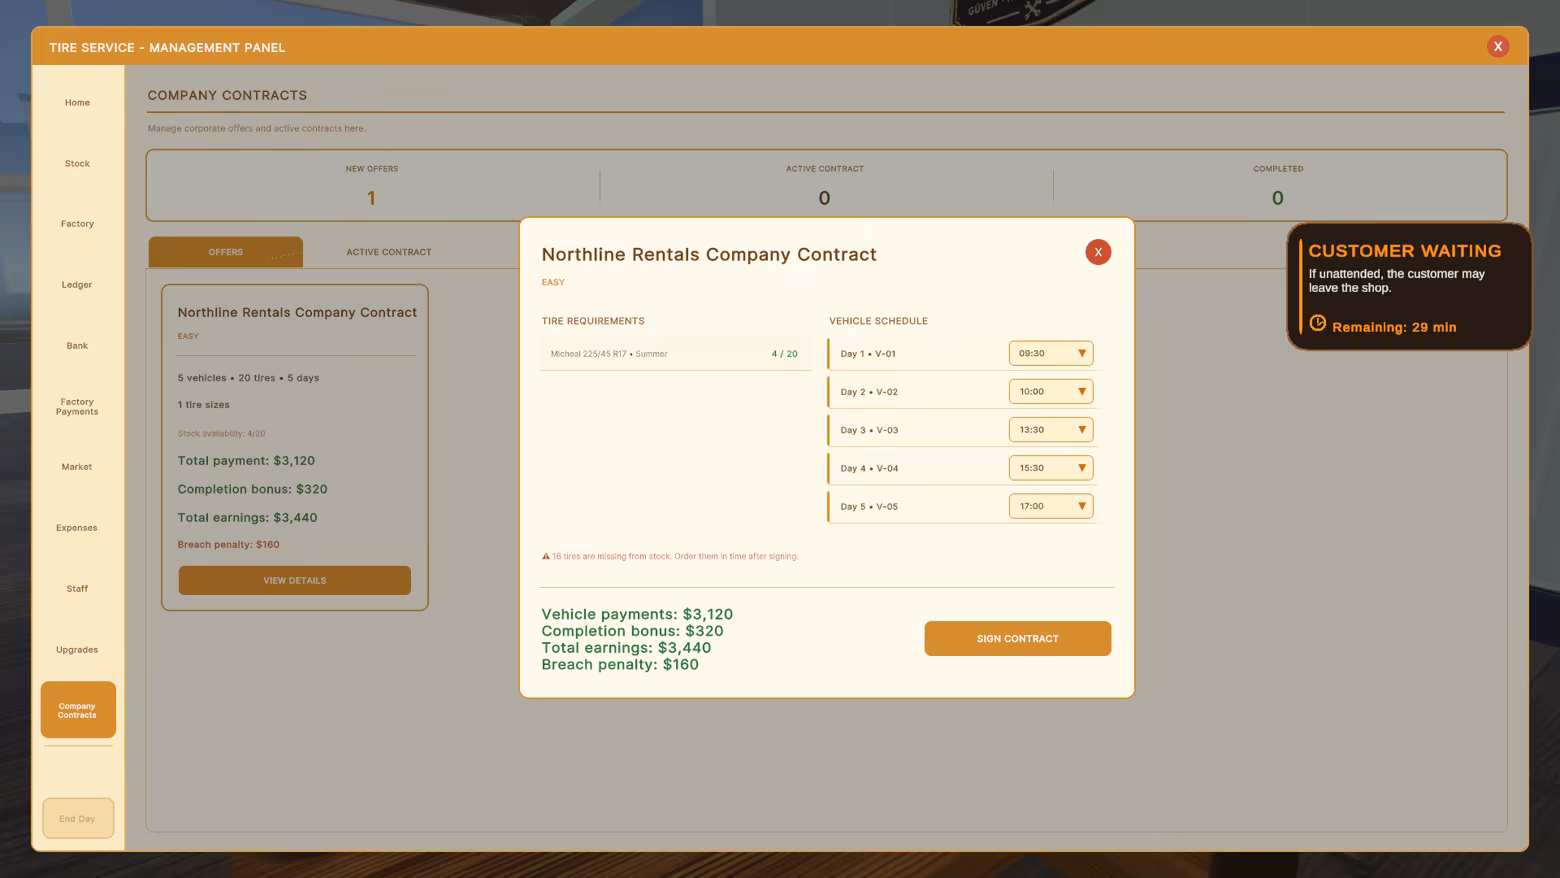Expand the Day 4 V-04 time dropdown
Viewport: 1560px width, 878px height.
pyautogui.click(x=1051, y=468)
